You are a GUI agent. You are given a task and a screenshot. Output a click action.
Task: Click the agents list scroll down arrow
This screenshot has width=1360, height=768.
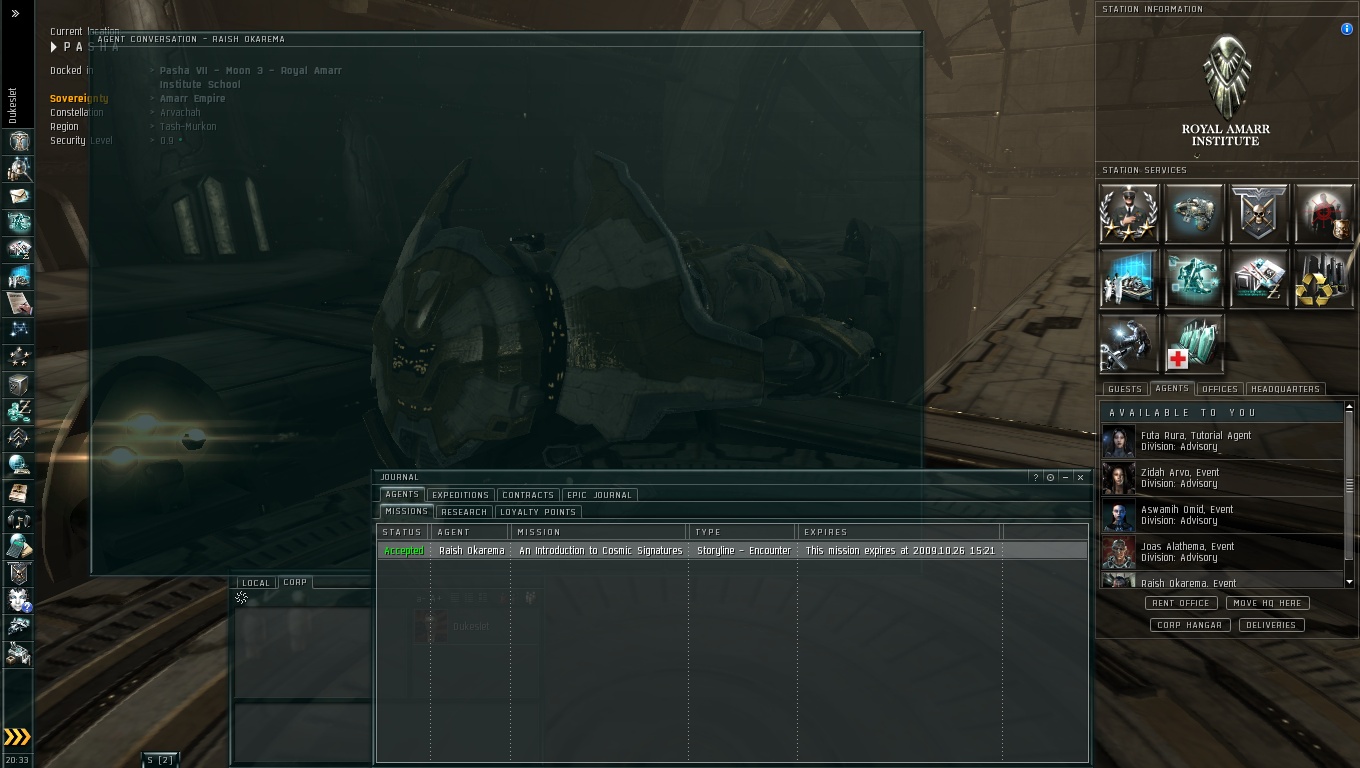tap(1349, 582)
